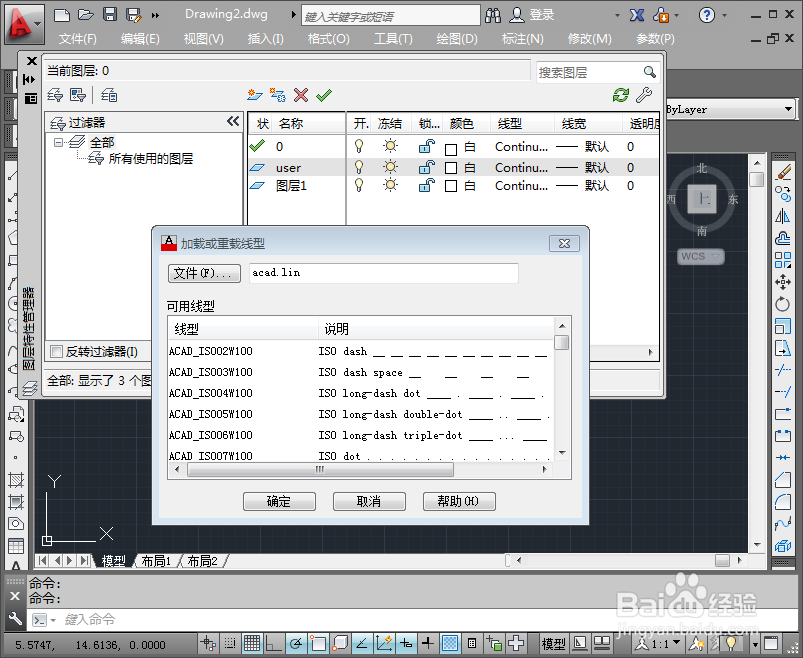Toggle the light bulb for layer user
The image size is (803, 658).
(x=359, y=167)
